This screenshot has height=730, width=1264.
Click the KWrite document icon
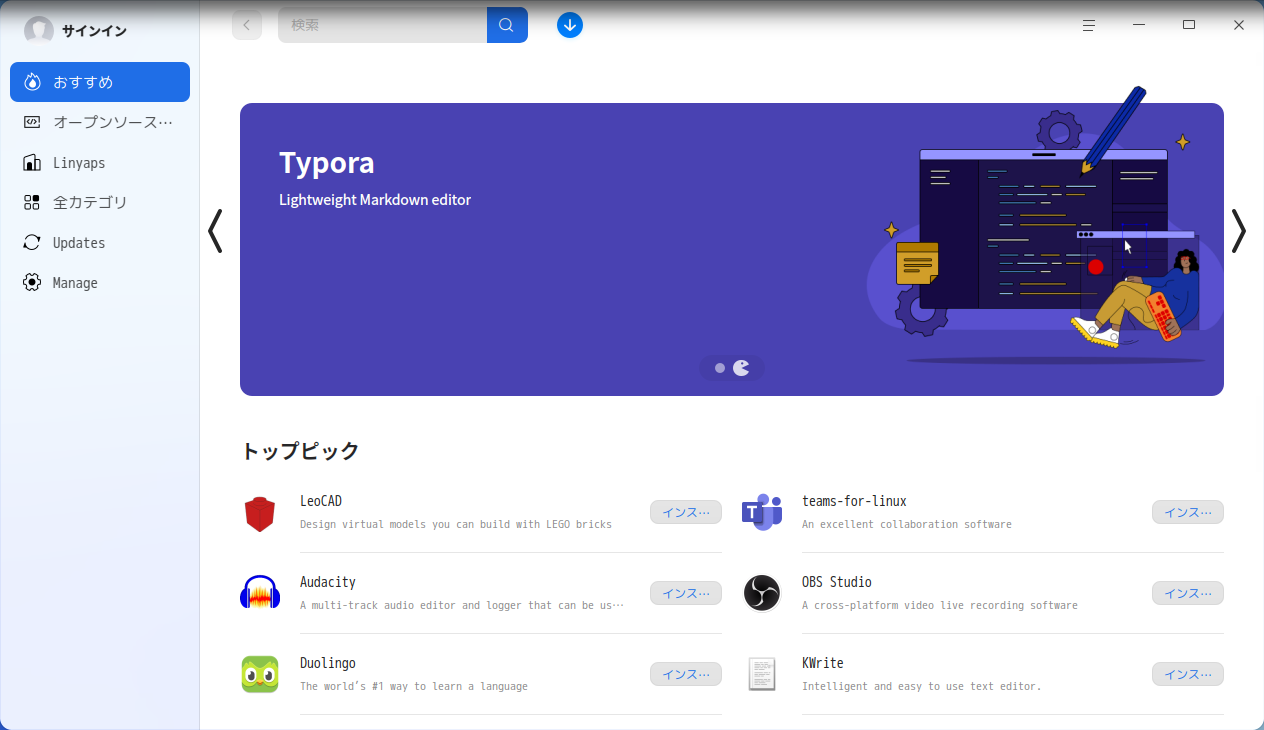pyautogui.click(x=762, y=674)
